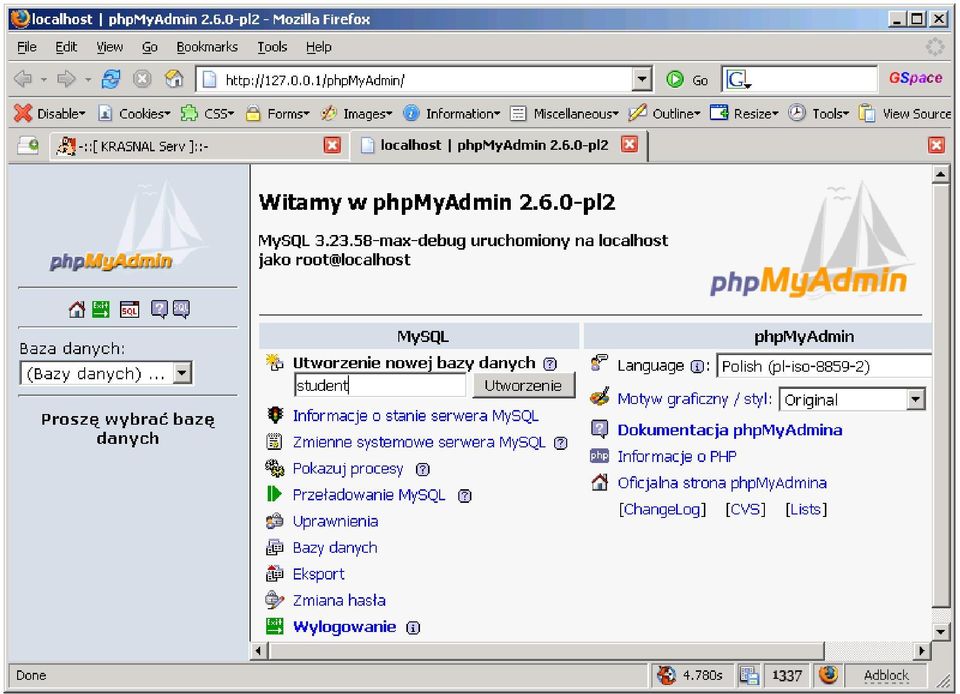Click the green Go icon
The width and height of the screenshot is (960, 694).
pos(675,80)
